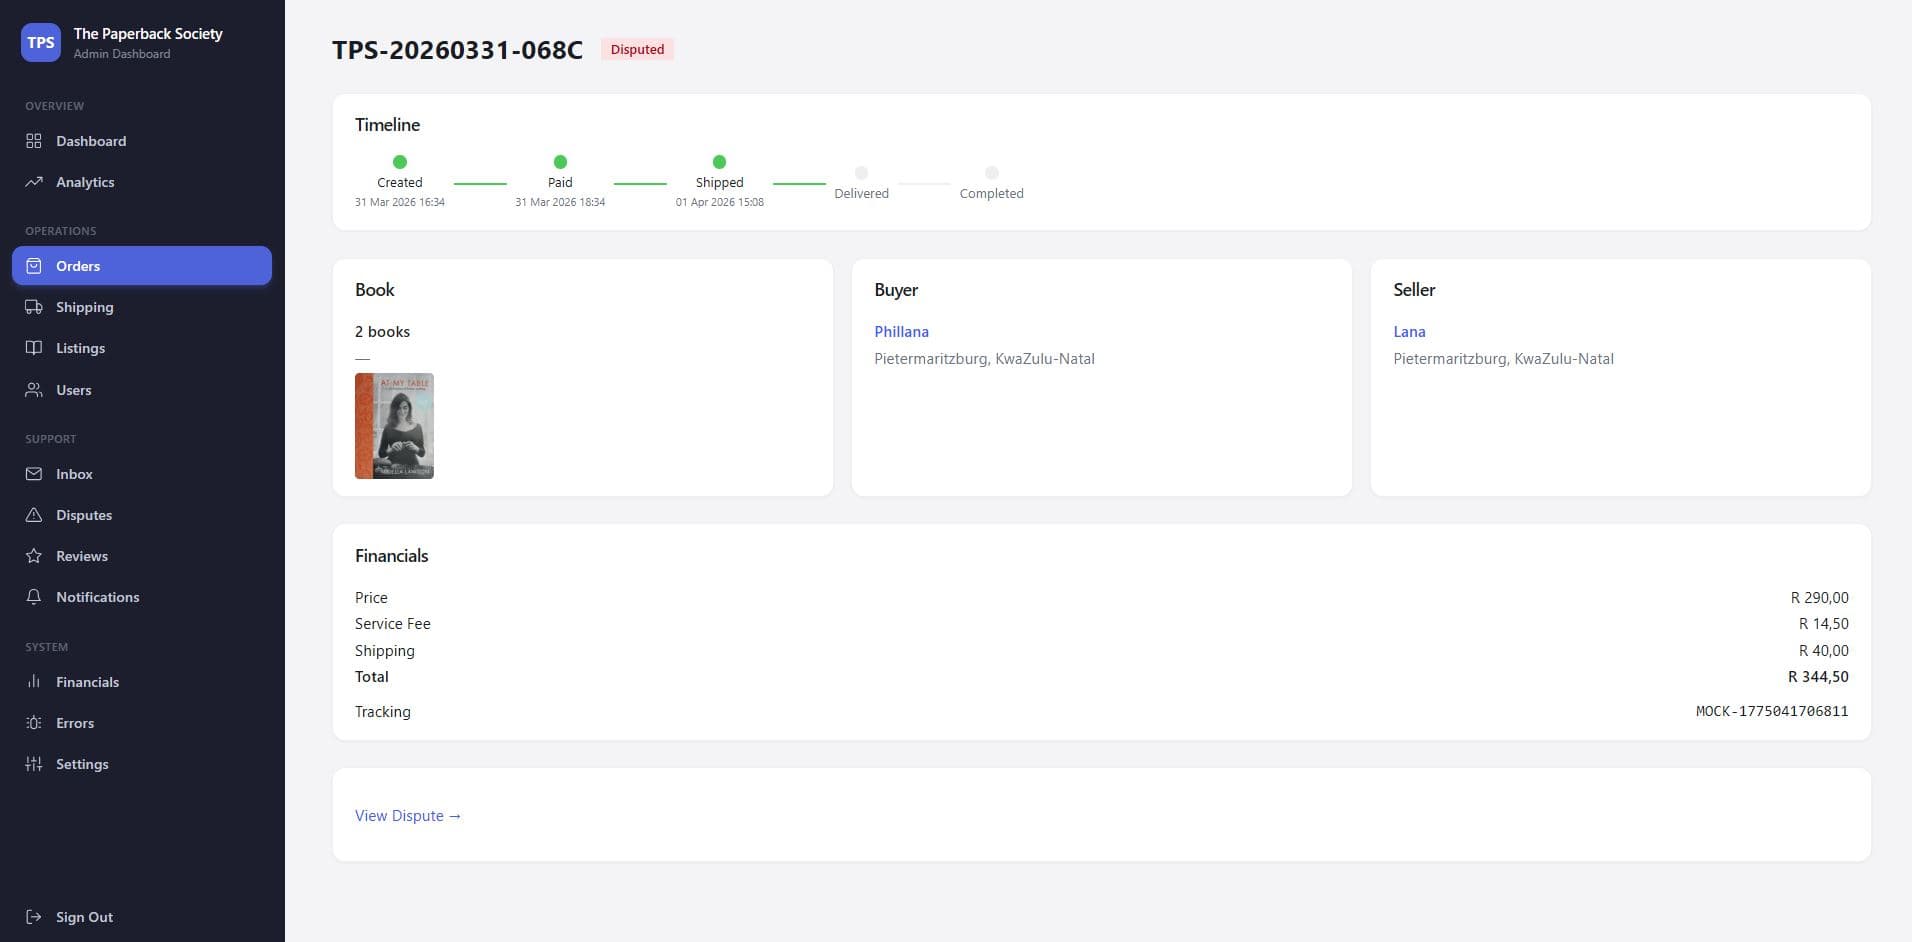Click the book cover thumbnail

[394, 426]
